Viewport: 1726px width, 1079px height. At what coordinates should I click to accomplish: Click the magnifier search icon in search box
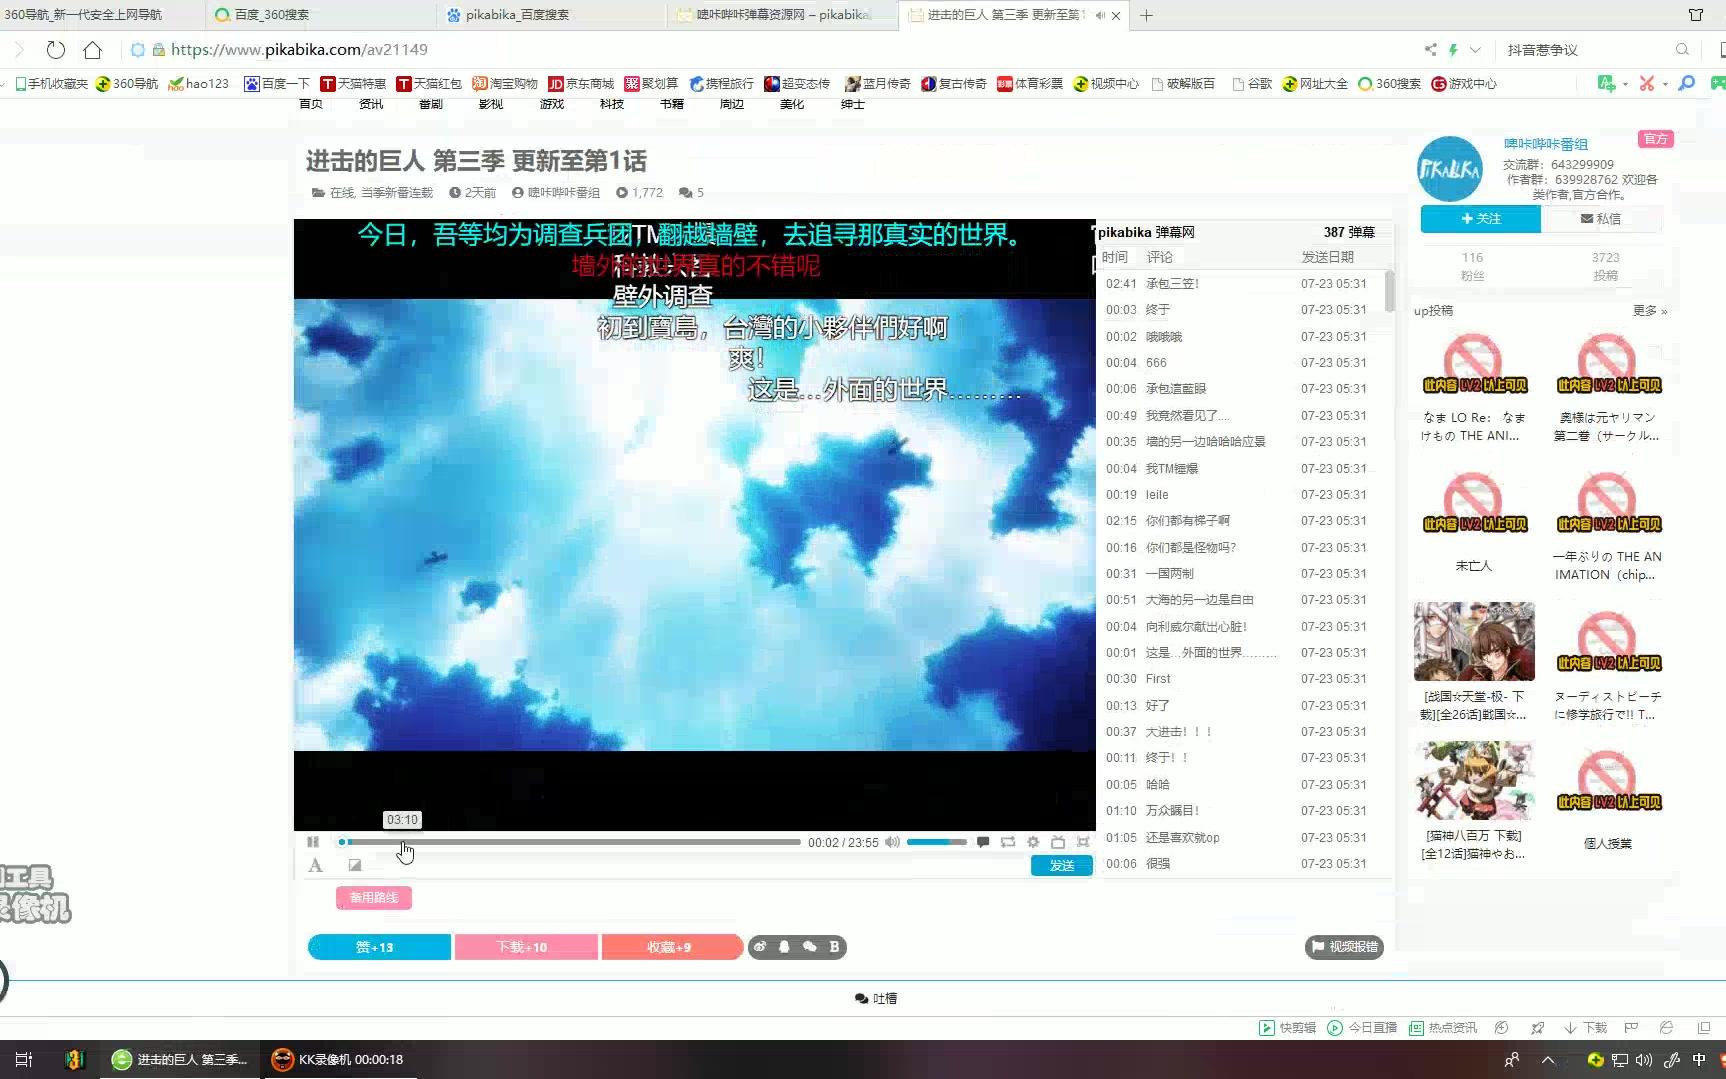point(1682,50)
